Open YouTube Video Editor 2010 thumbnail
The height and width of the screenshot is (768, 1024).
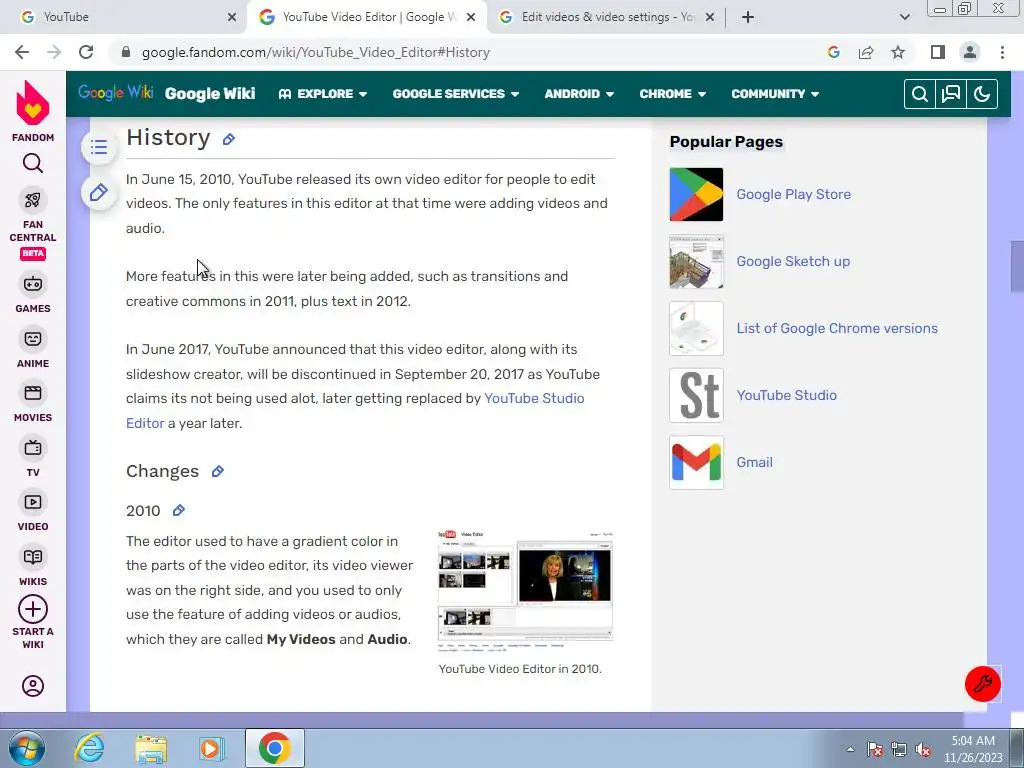click(x=526, y=591)
